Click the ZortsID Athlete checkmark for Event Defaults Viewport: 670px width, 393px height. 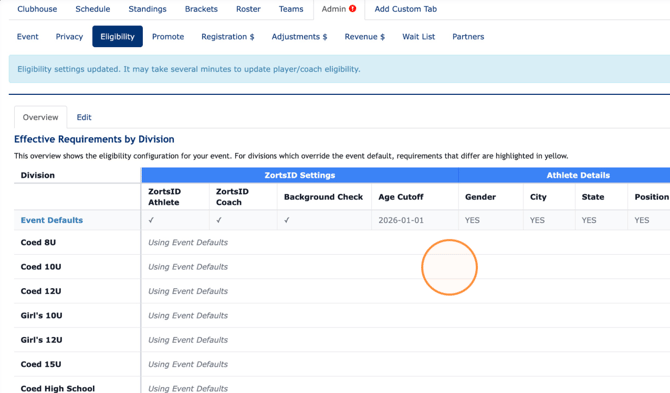tap(151, 220)
